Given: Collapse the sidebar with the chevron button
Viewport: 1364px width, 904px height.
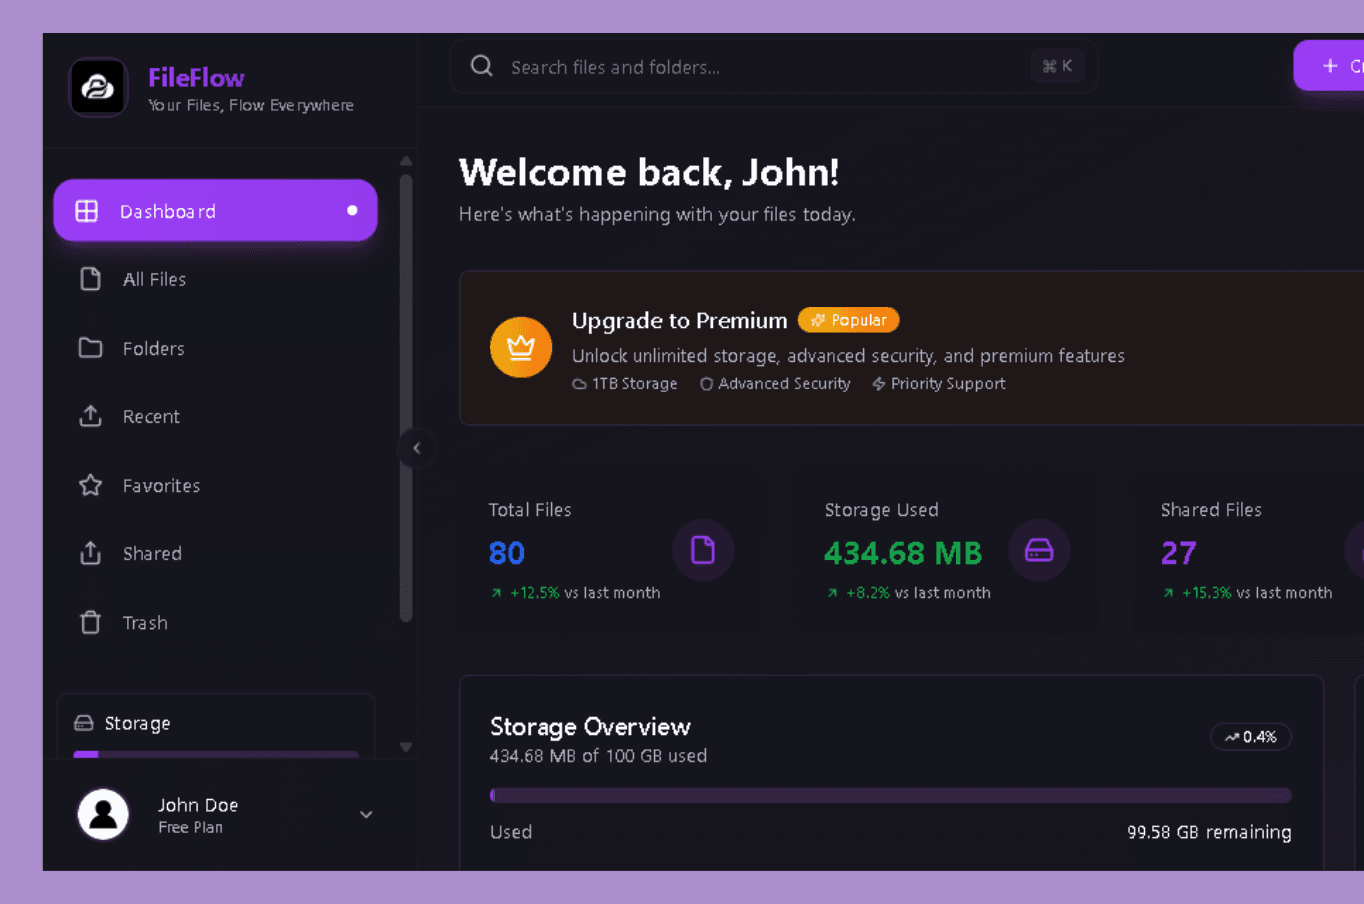Looking at the screenshot, I should (x=417, y=448).
